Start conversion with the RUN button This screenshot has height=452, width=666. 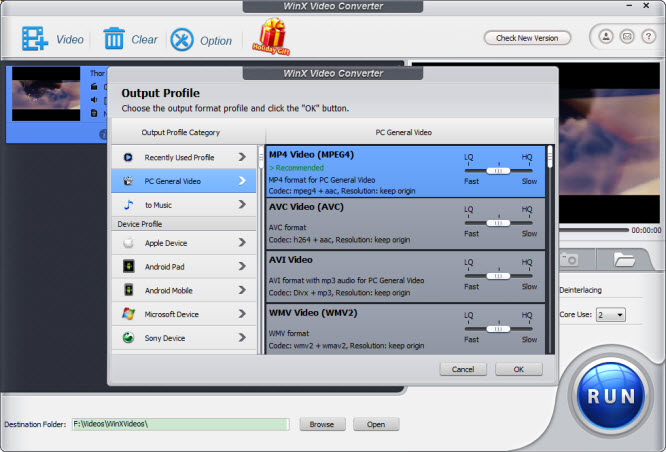pos(610,396)
